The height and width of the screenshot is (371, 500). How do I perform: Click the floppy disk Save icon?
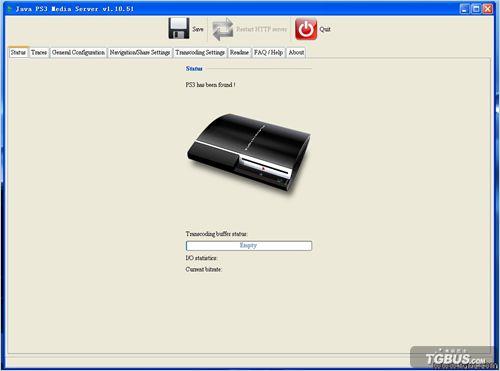[x=179, y=28]
